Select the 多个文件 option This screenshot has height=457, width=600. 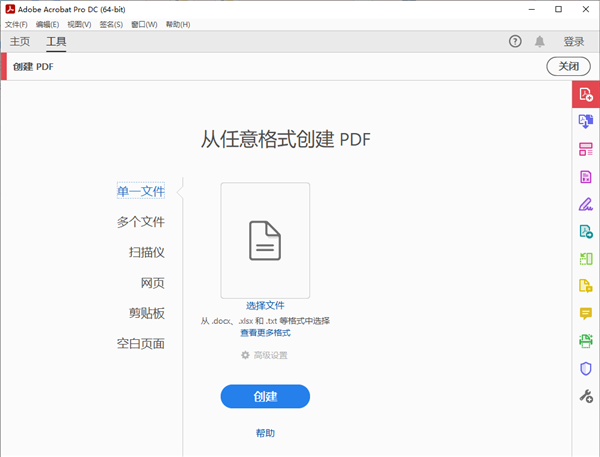[x=141, y=222]
